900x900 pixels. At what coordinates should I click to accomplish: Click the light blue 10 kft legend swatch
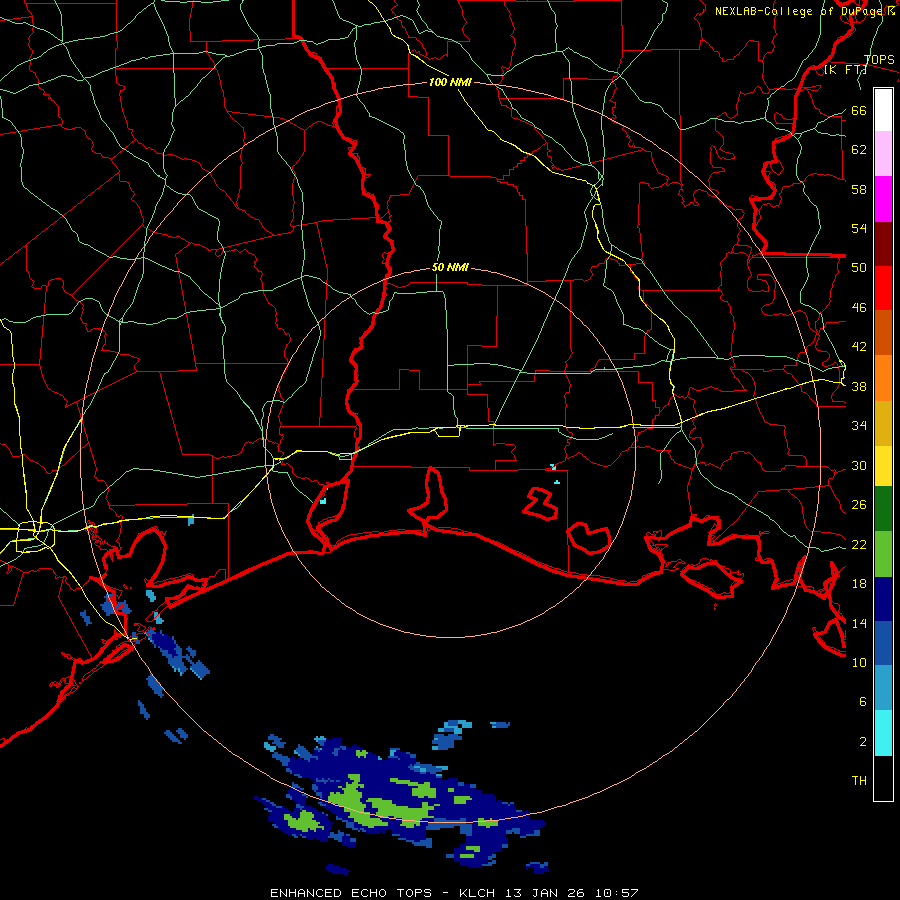point(883,688)
